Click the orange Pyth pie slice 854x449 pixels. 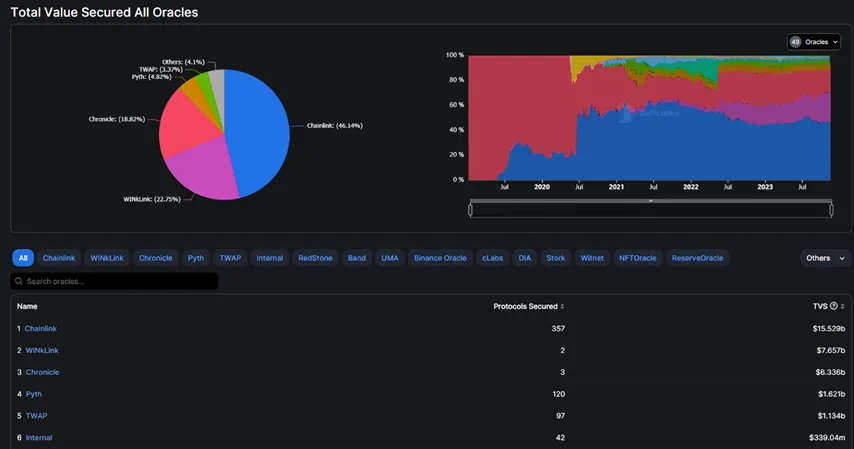(x=196, y=93)
